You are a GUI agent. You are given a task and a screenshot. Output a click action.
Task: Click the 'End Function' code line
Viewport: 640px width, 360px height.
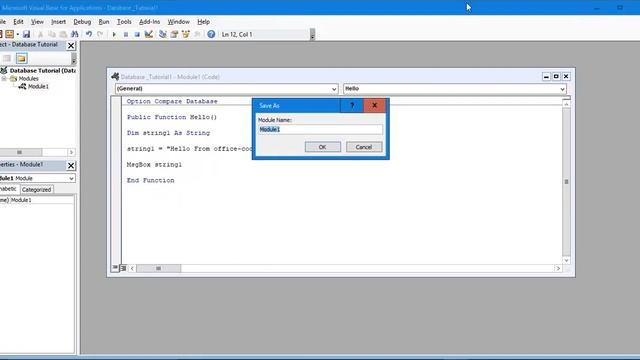click(x=151, y=180)
